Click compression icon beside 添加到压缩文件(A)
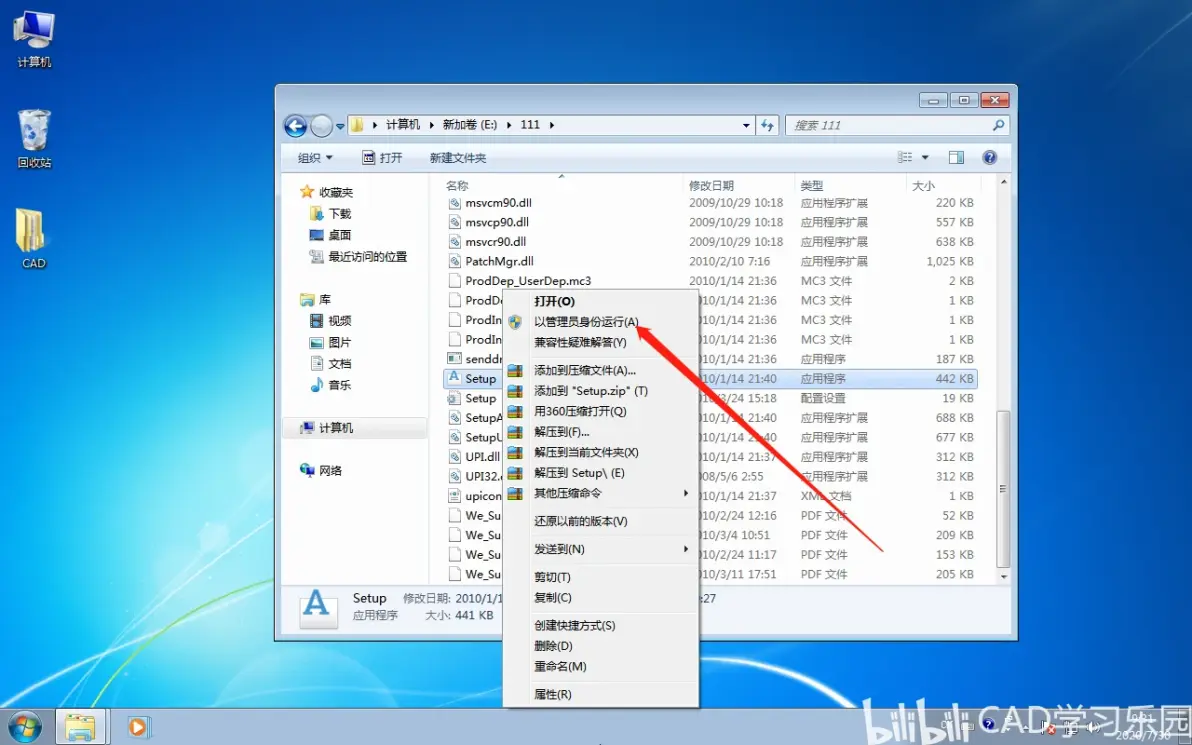The image size is (1192, 745). (x=515, y=371)
